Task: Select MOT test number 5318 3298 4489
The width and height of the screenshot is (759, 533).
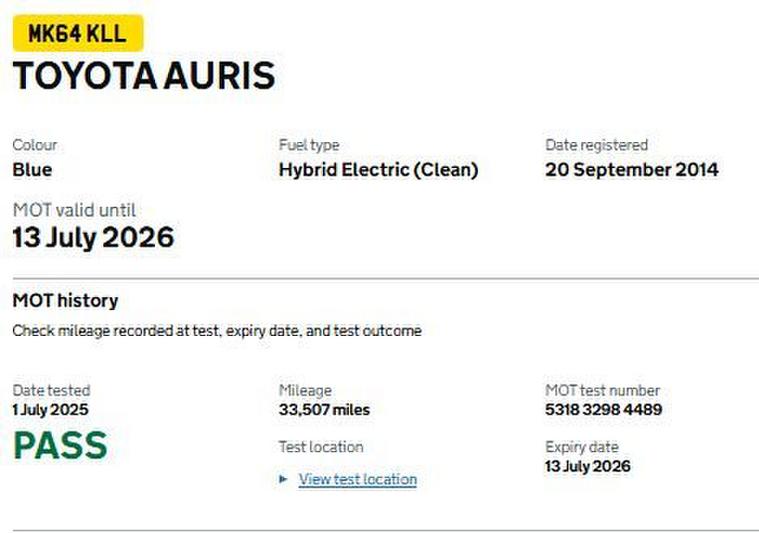Action: 603,410
